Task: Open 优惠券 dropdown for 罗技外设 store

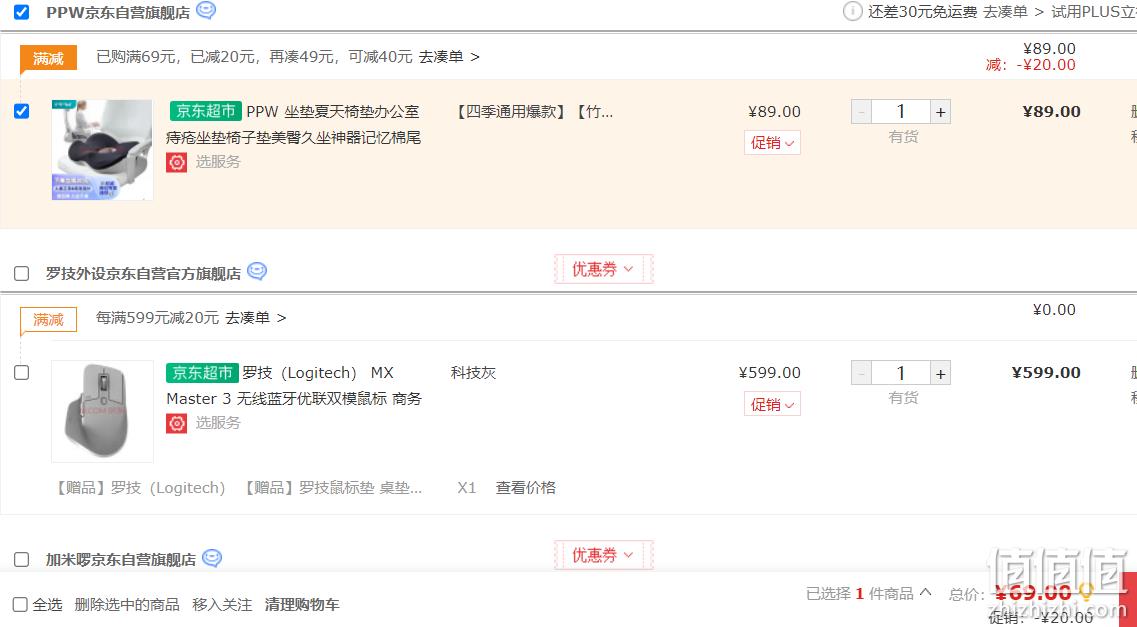Action: tap(603, 269)
